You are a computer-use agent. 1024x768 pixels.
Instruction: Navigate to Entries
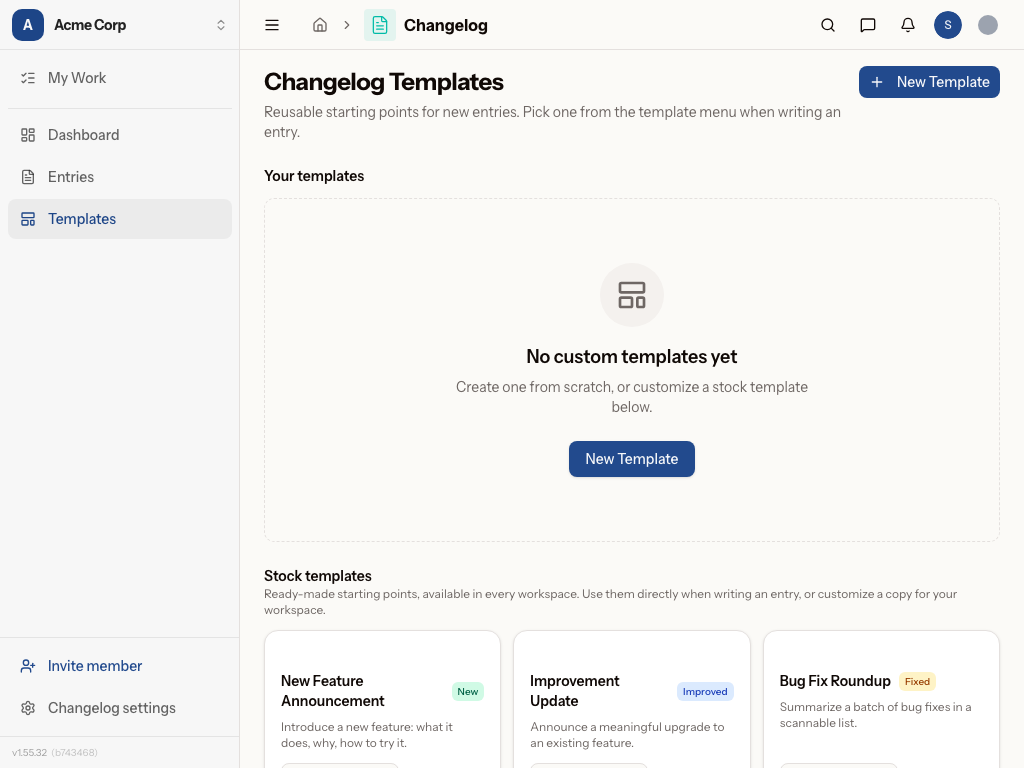coord(120,177)
